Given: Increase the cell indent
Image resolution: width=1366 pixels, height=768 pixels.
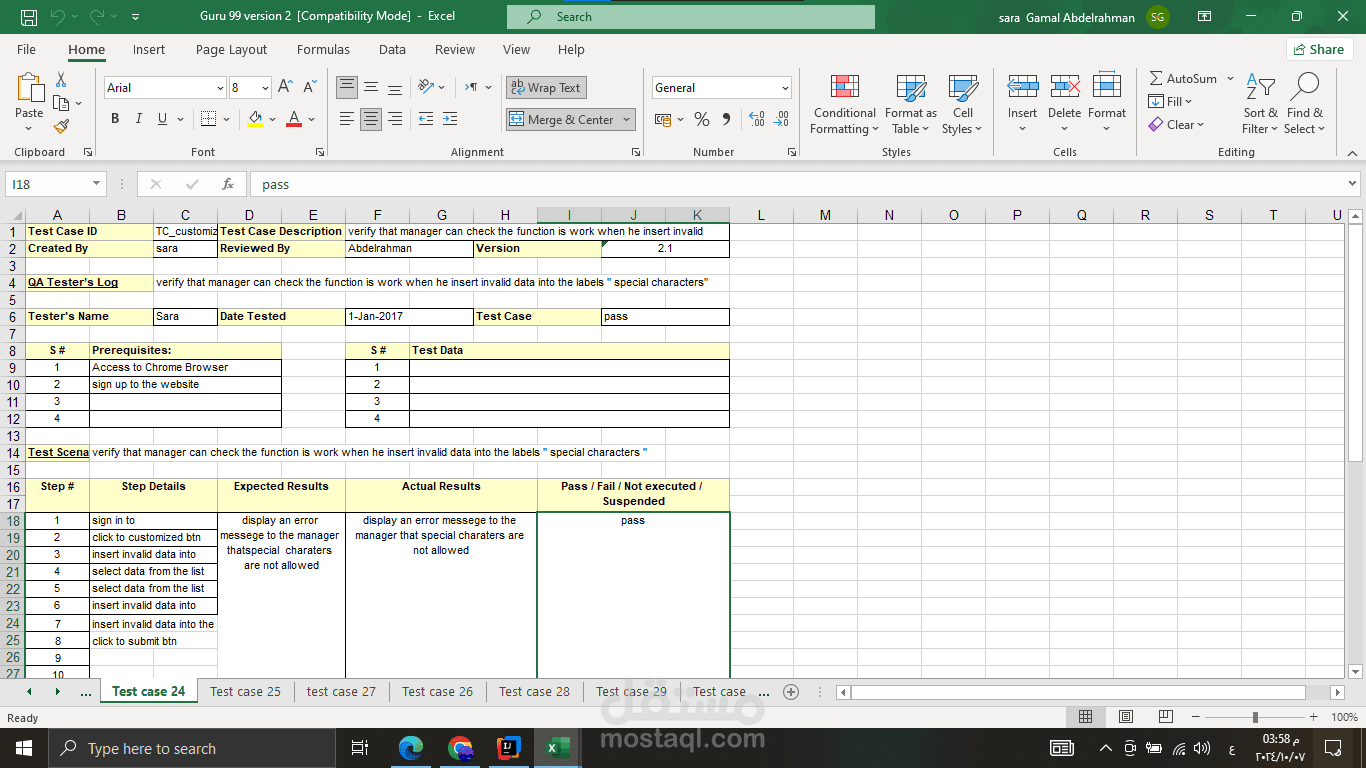Looking at the screenshot, I should (x=449, y=119).
